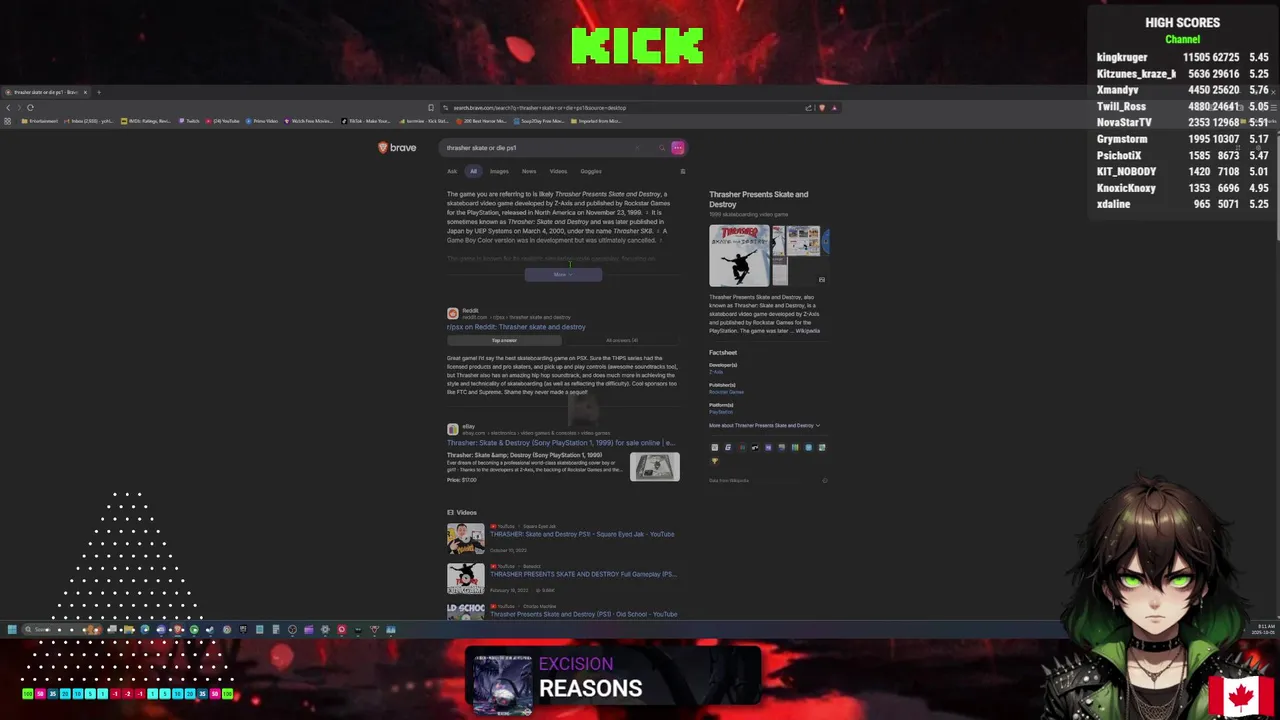The image size is (1280, 720).
Task: Open Steam icon in taskbar
Action: point(210,629)
